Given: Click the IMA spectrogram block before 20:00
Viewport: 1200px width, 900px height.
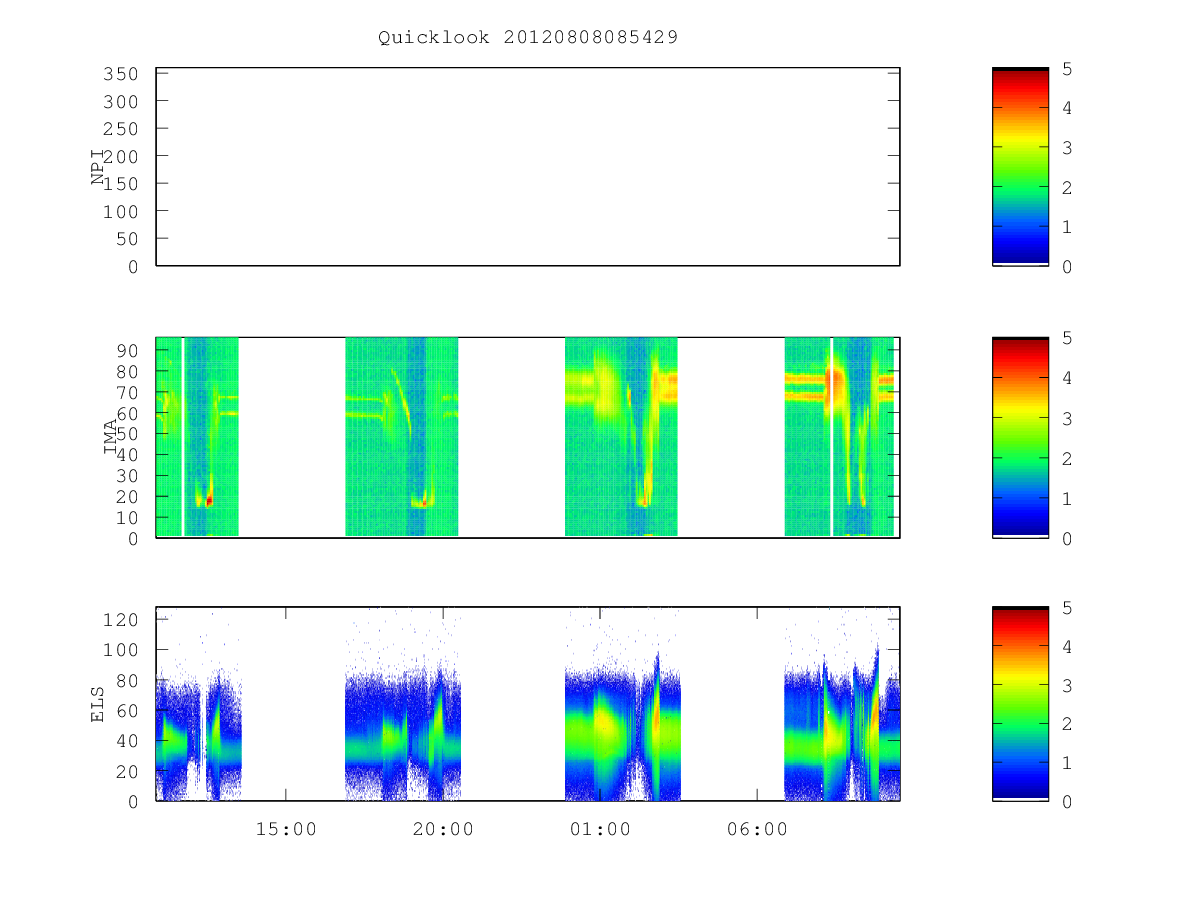Looking at the screenshot, I should 401,437.
